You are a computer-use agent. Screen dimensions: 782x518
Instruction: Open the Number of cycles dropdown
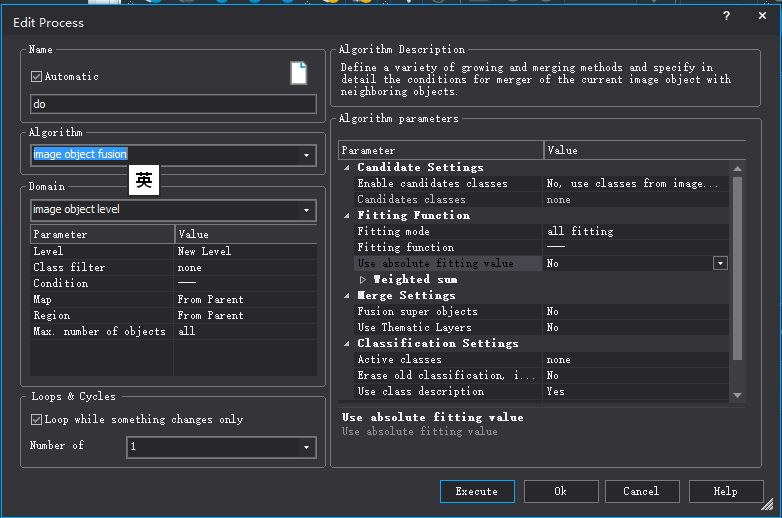coord(306,447)
